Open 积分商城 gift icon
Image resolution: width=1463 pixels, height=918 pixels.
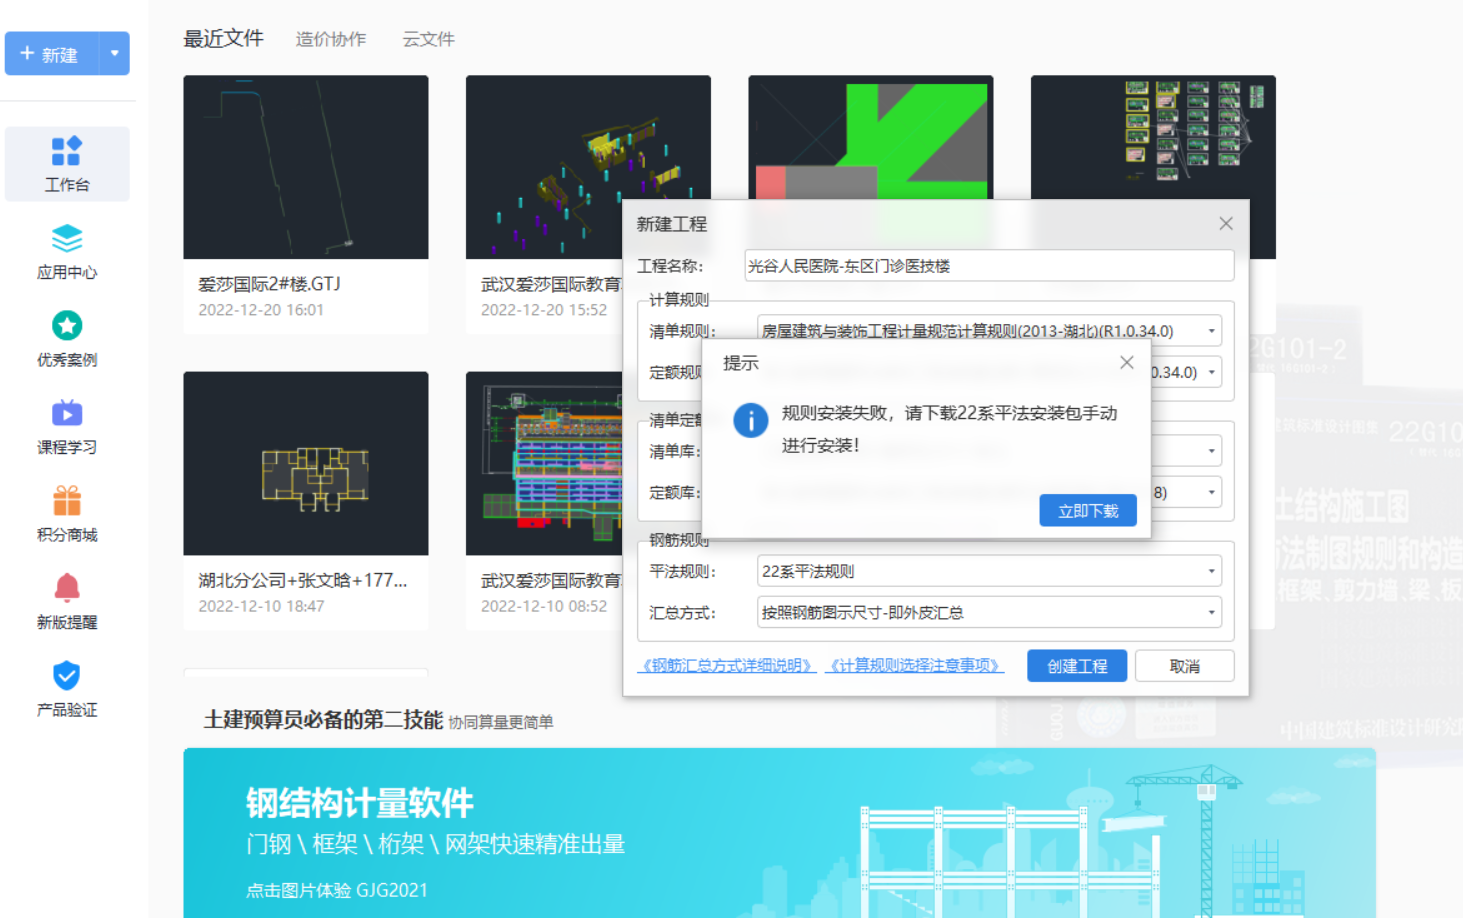67,500
